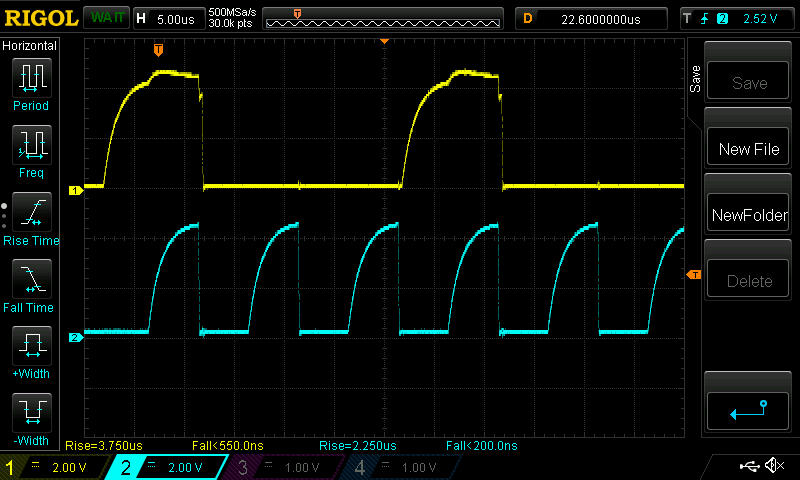This screenshot has width=800, height=480.
Task: Click the orange trigger level marker at right edge
Action: pyautogui.click(x=694, y=275)
